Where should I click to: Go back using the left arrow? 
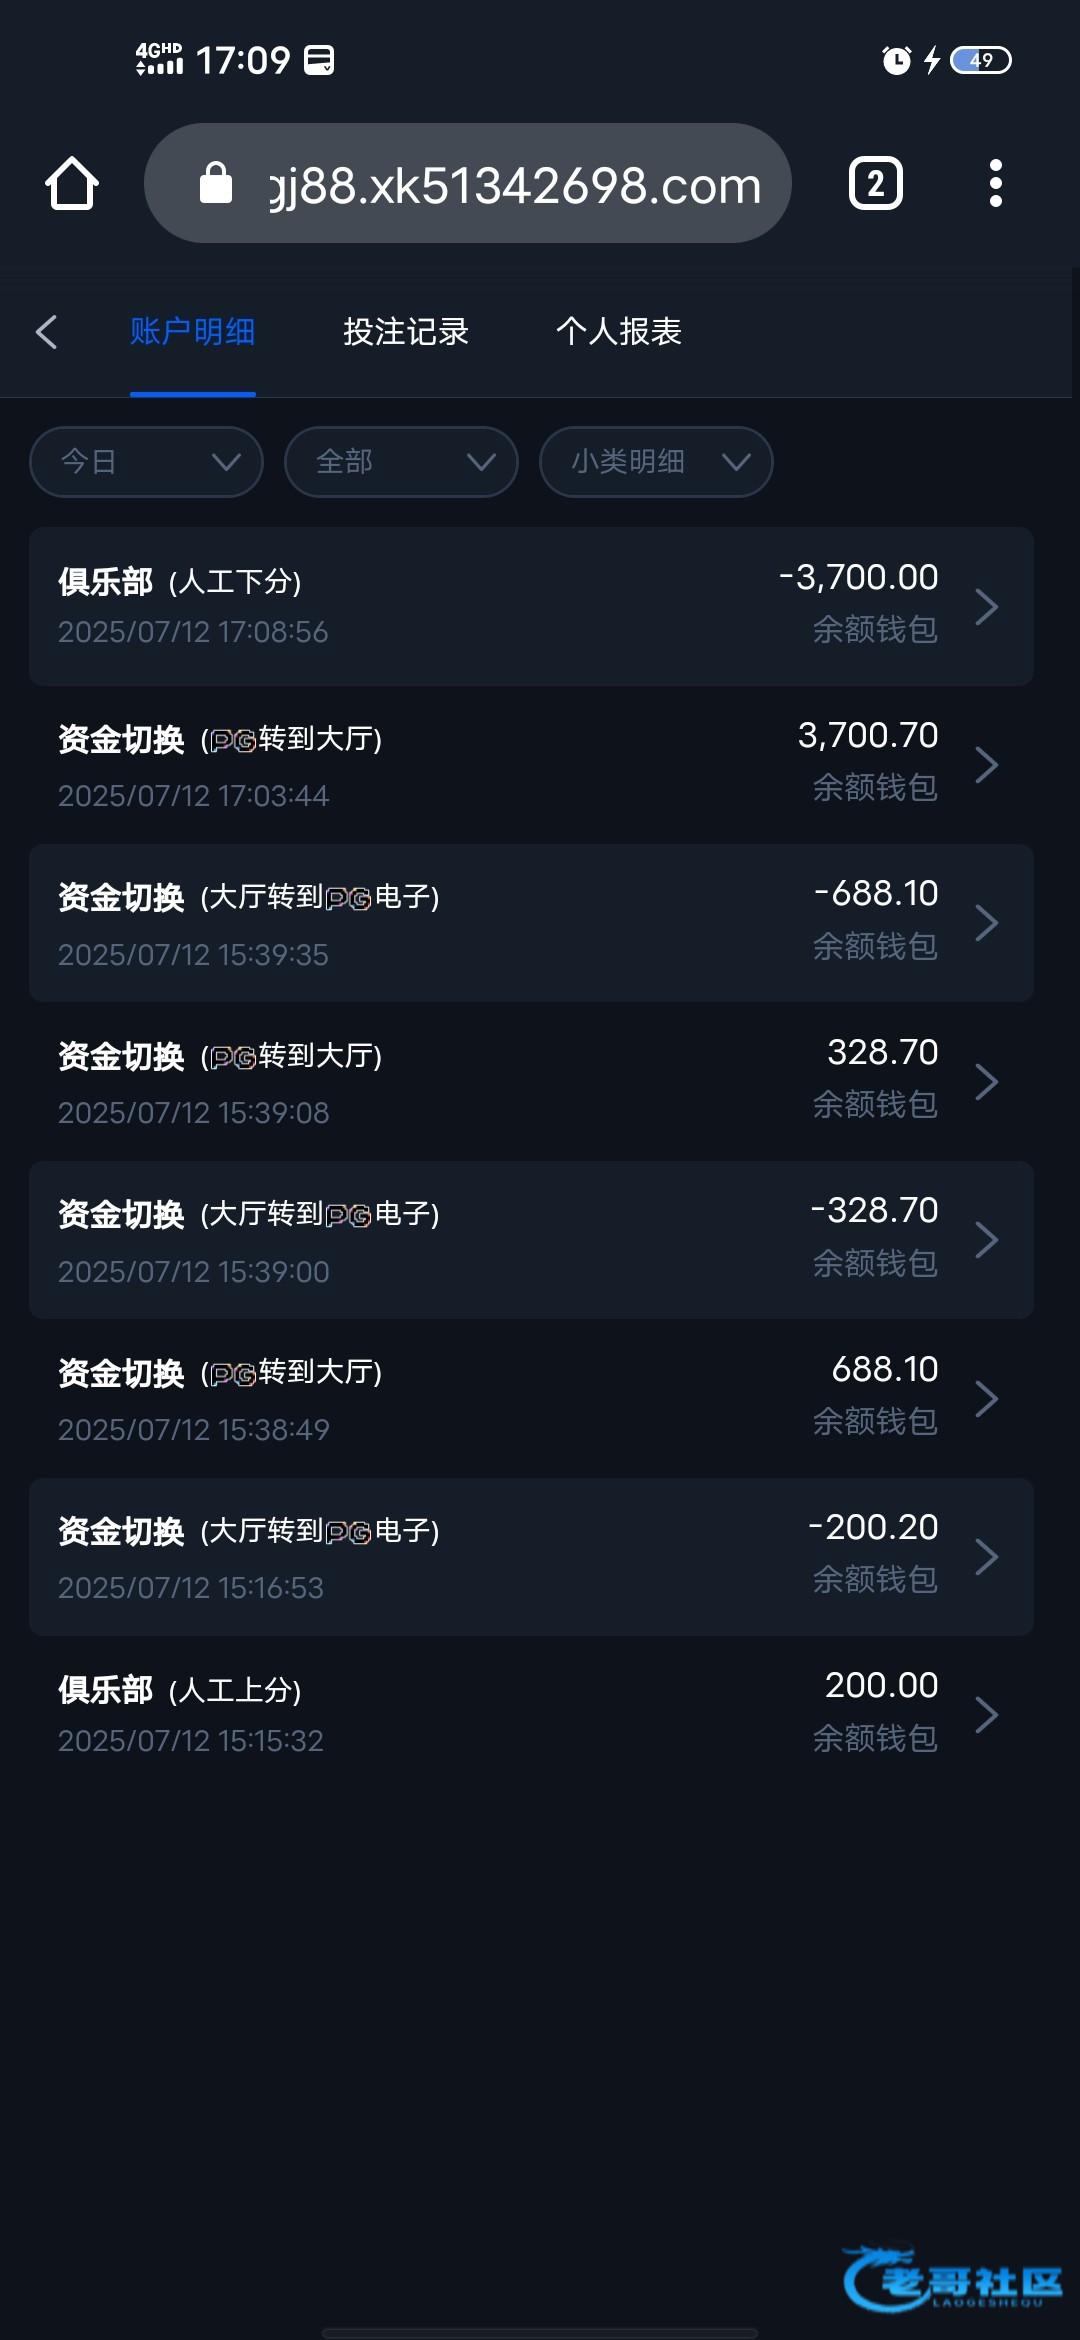(46, 332)
